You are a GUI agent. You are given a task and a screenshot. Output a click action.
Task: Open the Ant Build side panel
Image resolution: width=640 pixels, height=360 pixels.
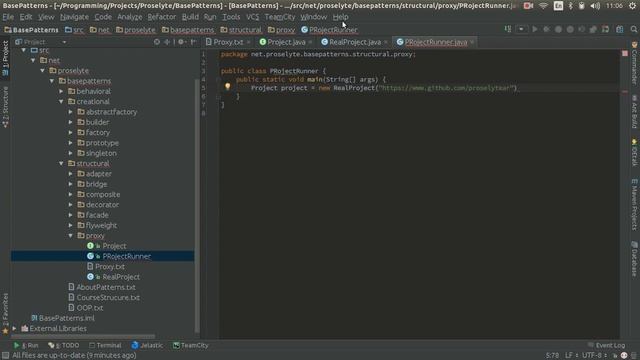[x=634, y=111]
